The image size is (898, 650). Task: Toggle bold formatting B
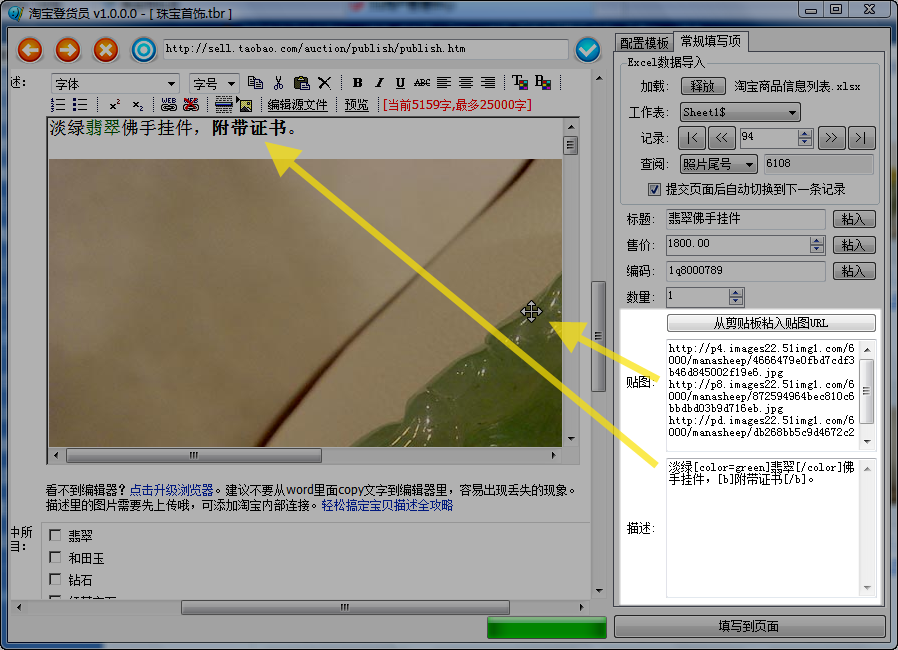click(x=357, y=83)
